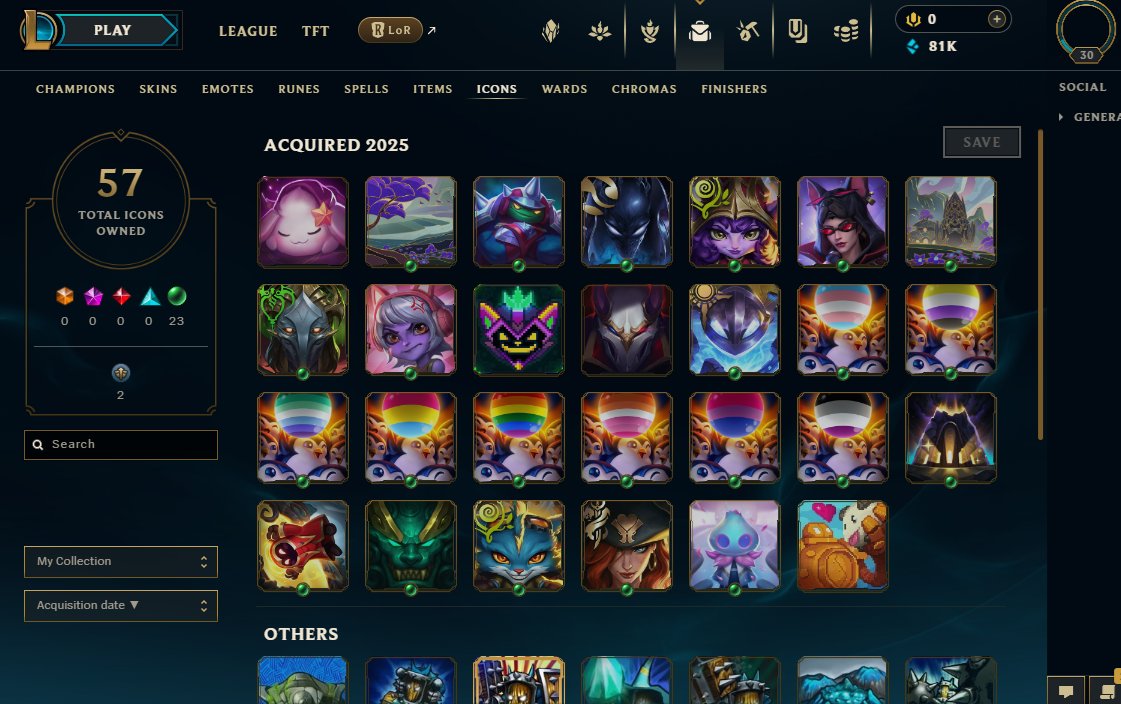Screen dimensions: 1121x704
Task: Select the rainbow pride poro icon
Action: click(x=518, y=437)
